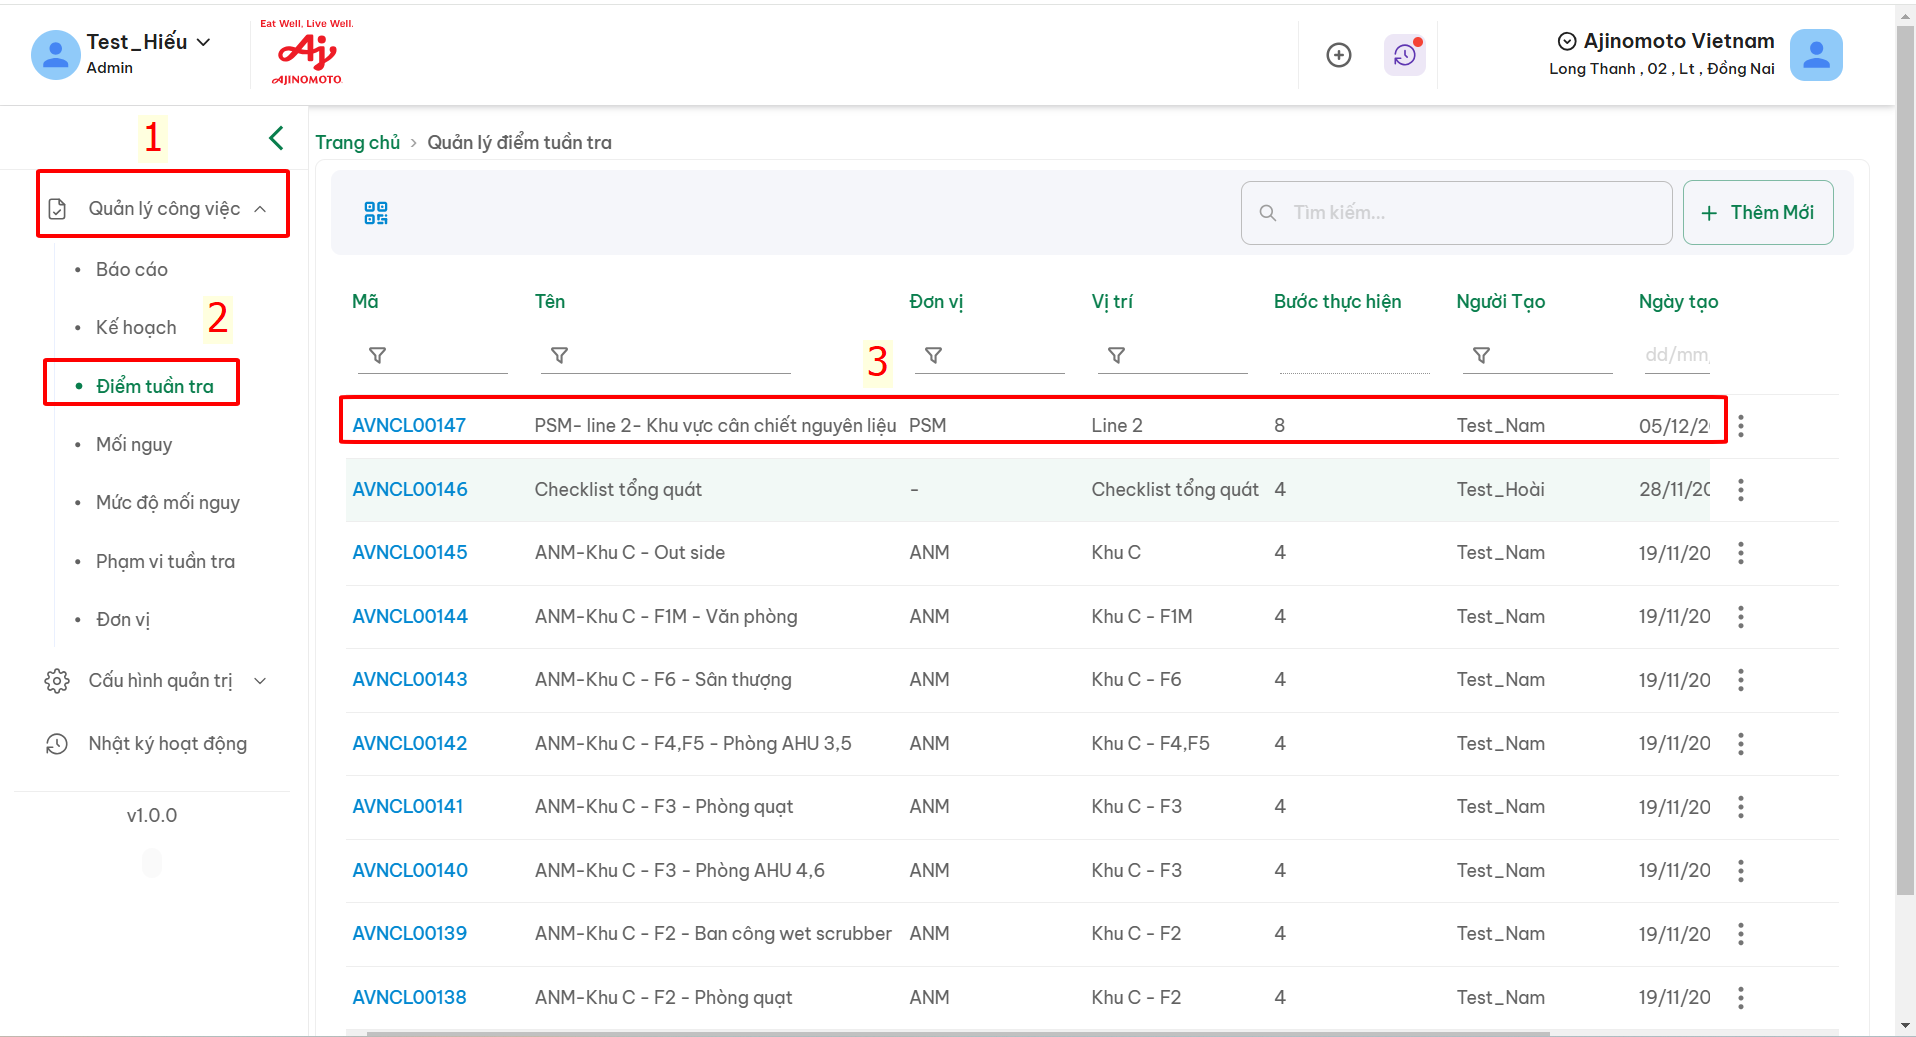Screen dimensions: 1916x1037
Task: Open Phạm vi tuần tra menu item
Action: tap(165, 562)
